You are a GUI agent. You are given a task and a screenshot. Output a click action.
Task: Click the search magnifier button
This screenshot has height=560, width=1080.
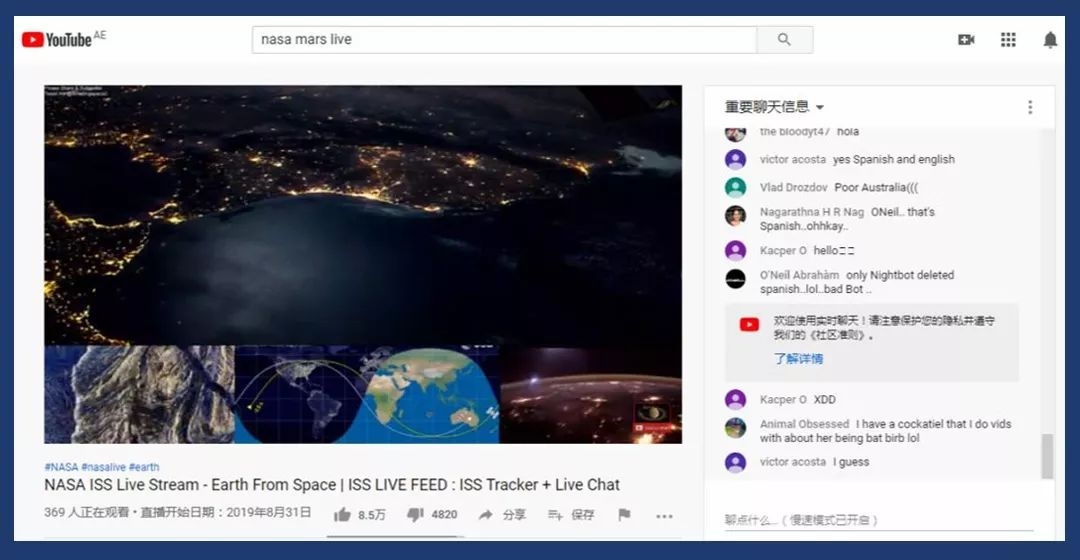pyautogui.click(x=784, y=40)
